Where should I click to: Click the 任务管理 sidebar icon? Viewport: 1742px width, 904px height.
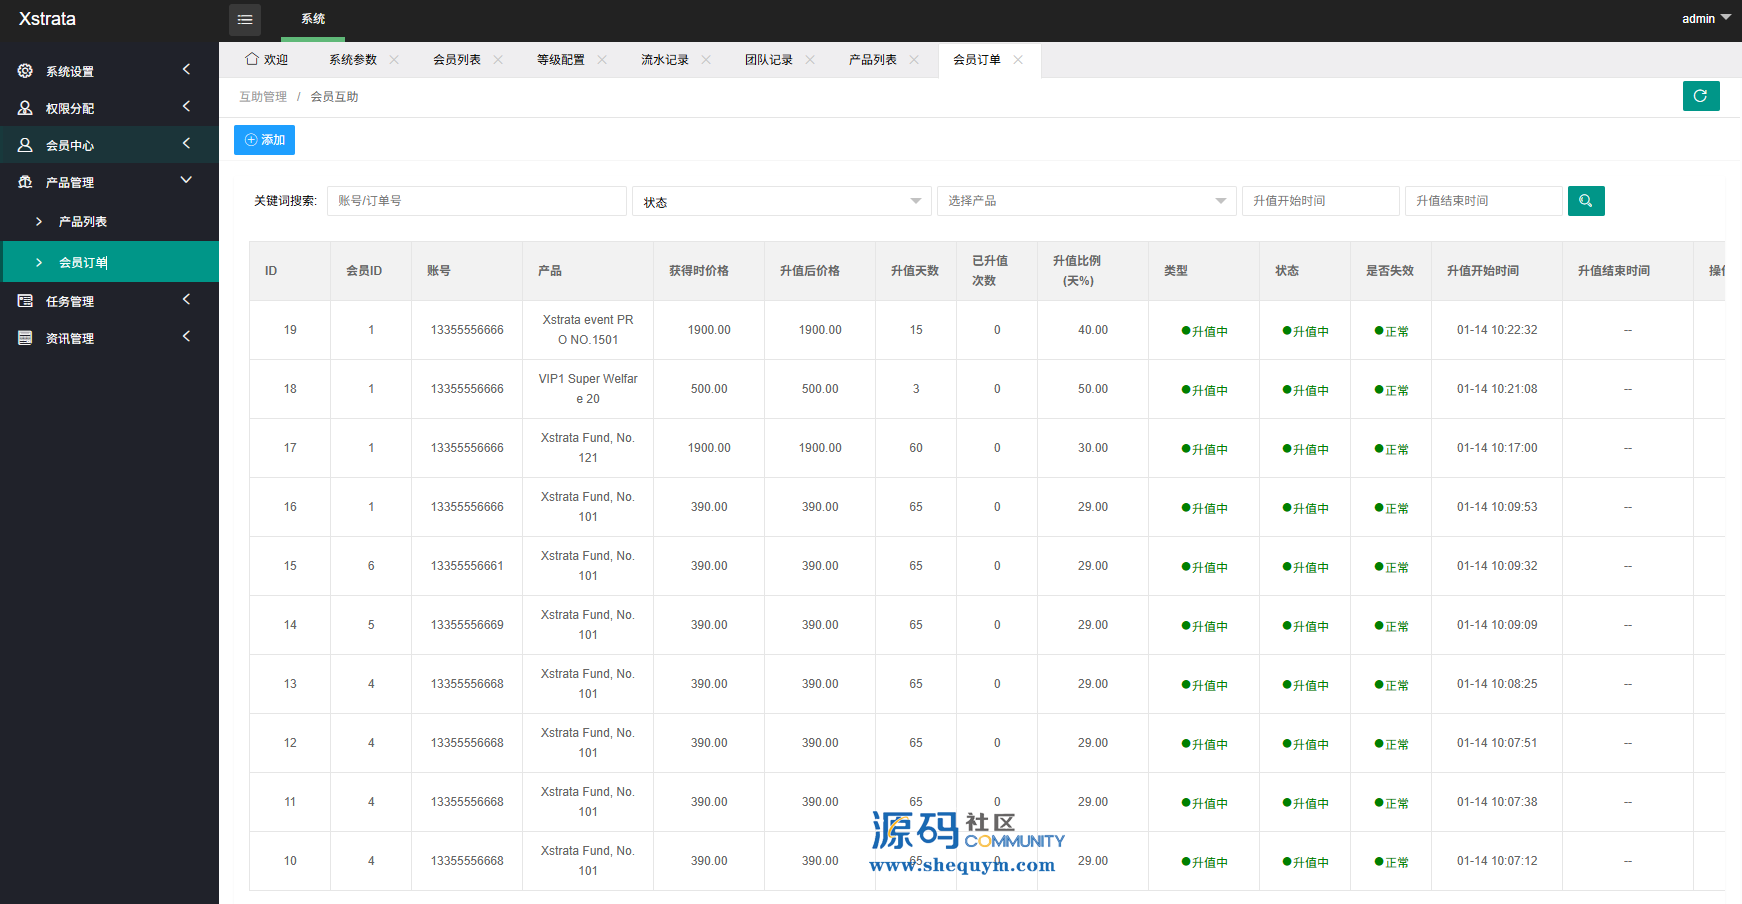coord(25,301)
